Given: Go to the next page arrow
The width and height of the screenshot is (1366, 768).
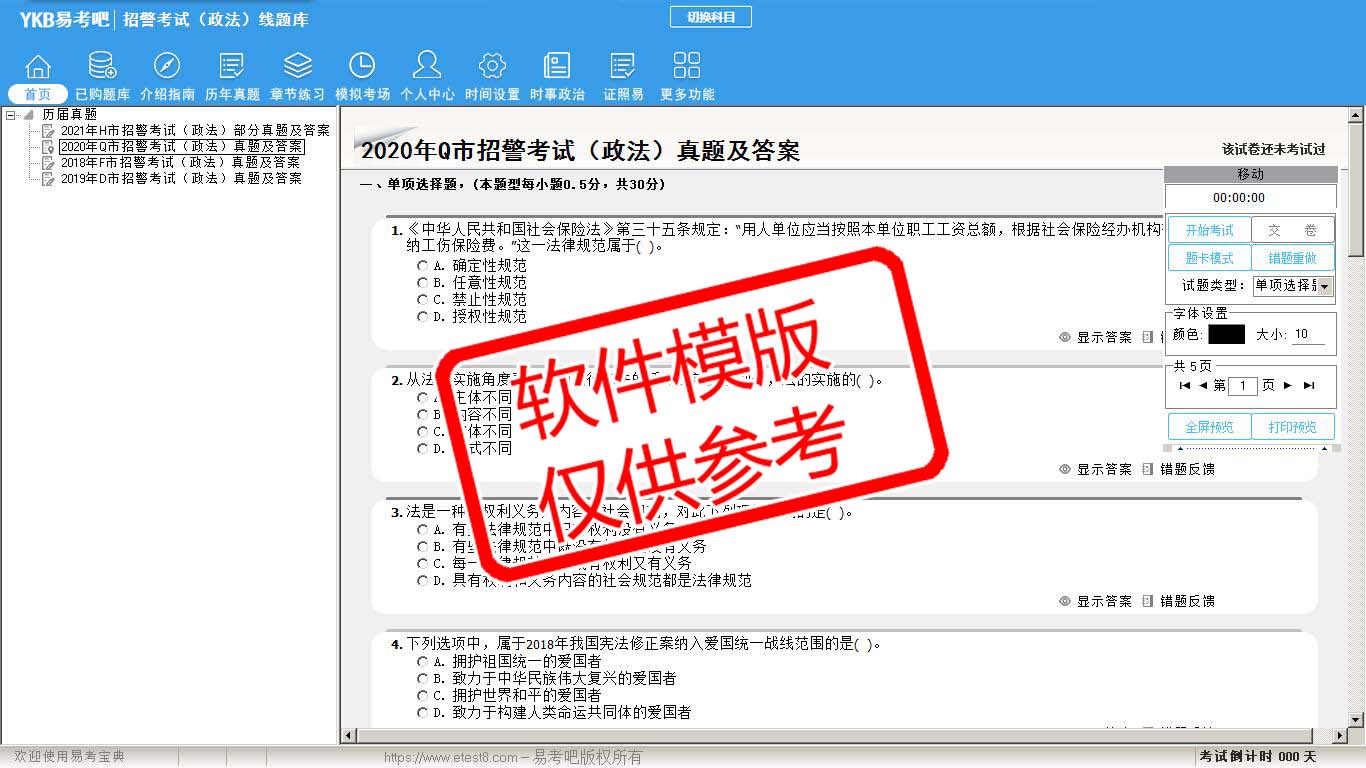Looking at the screenshot, I should coord(1288,386).
